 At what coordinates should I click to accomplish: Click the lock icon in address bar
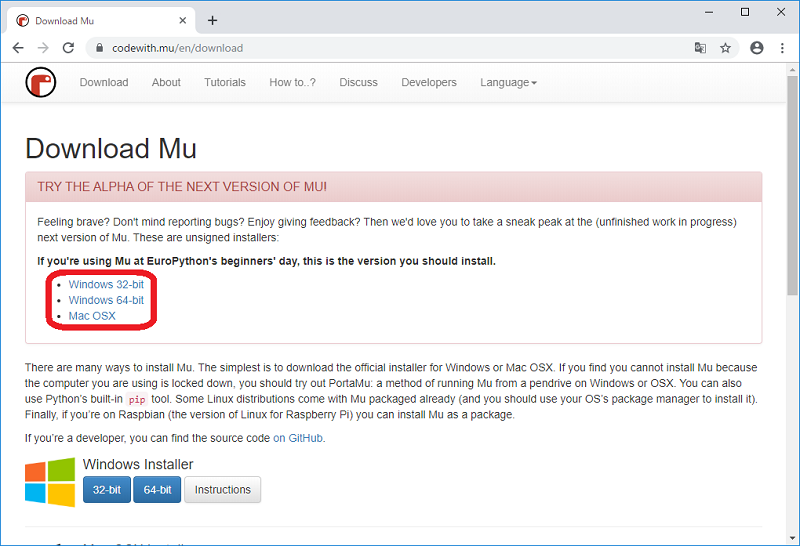coord(100,48)
